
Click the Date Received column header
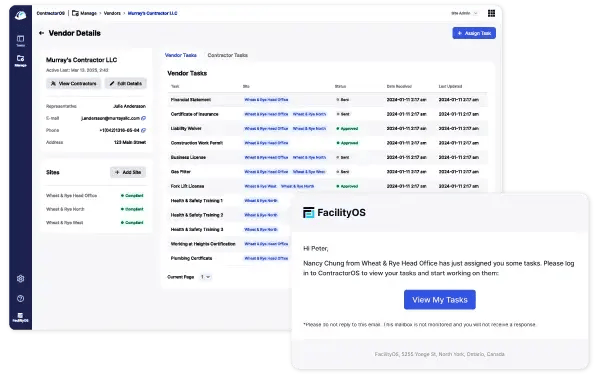[399, 86]
